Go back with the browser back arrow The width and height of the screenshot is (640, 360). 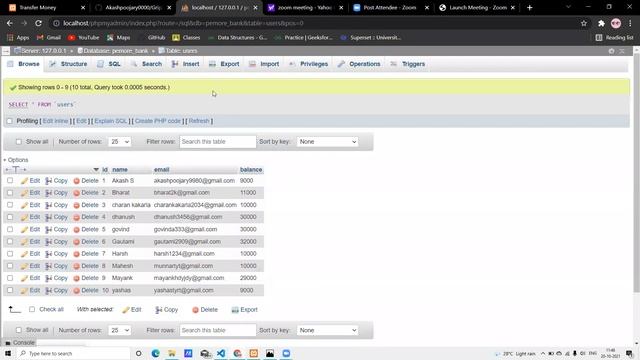pyautogui.click(x=10, y=23)
